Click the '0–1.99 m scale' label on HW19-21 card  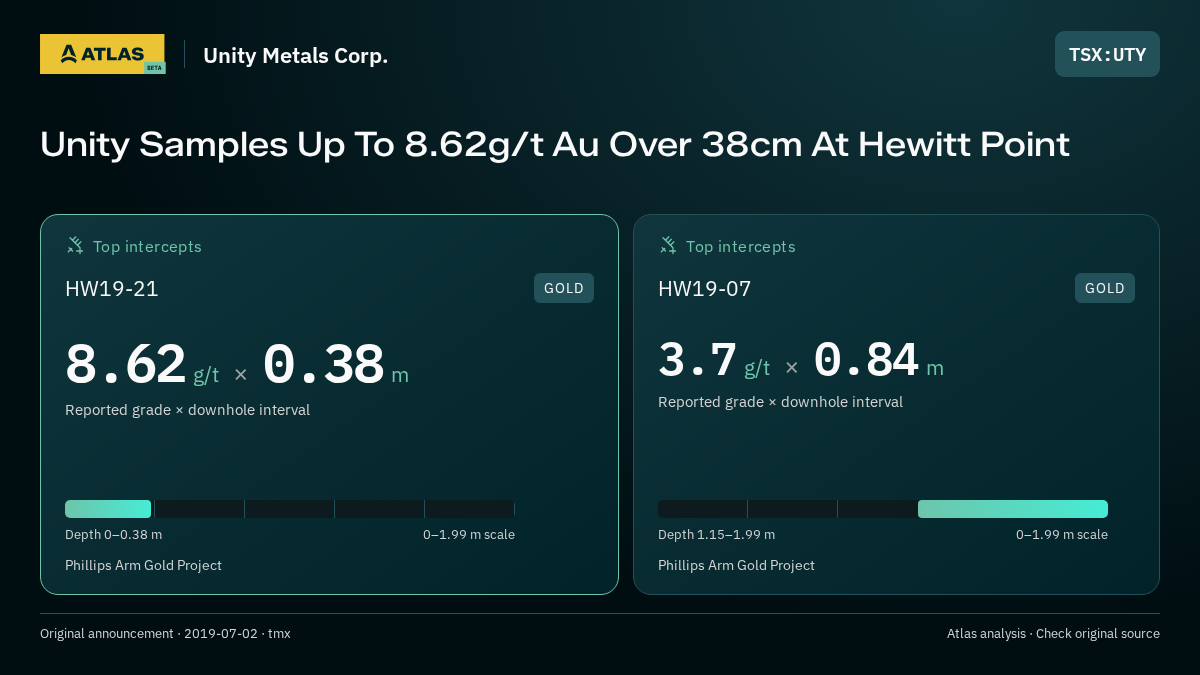469,535
